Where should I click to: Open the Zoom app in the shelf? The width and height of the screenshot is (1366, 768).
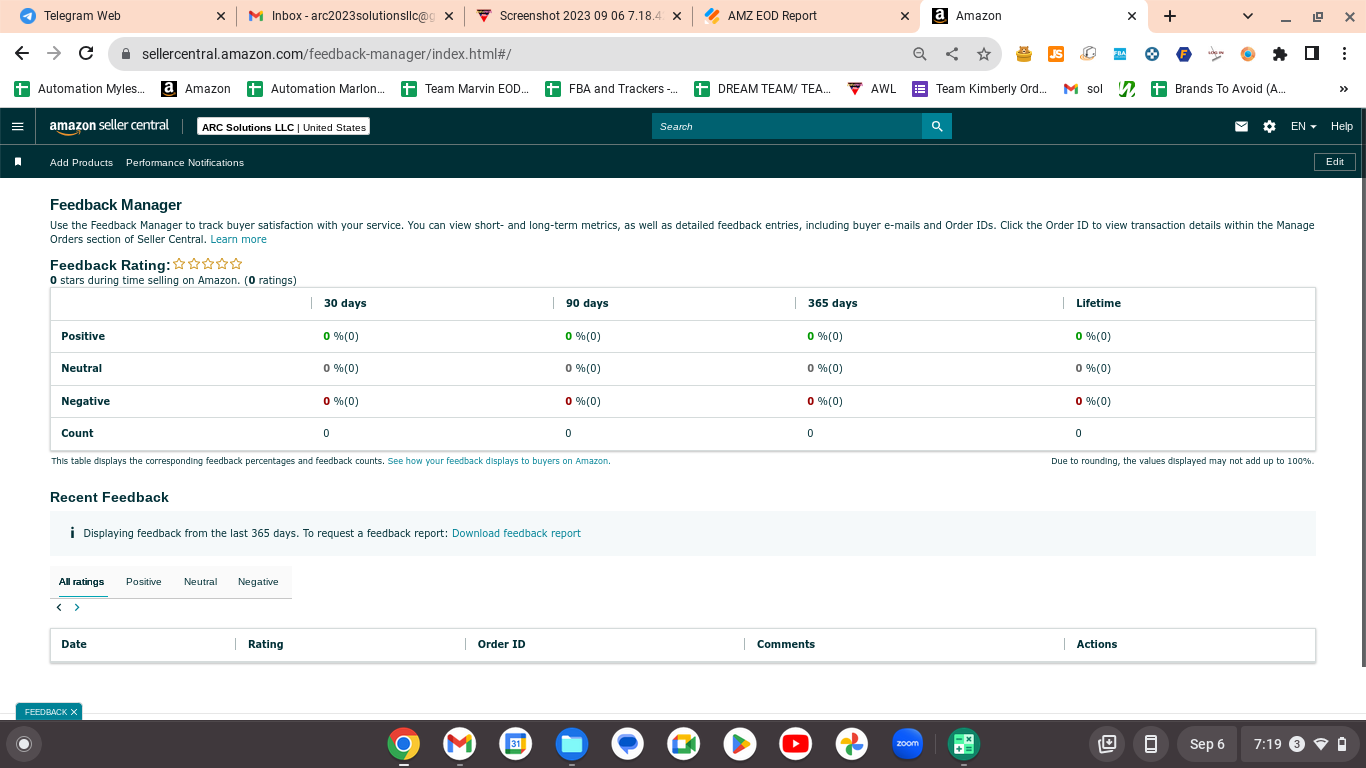point(908,744)
